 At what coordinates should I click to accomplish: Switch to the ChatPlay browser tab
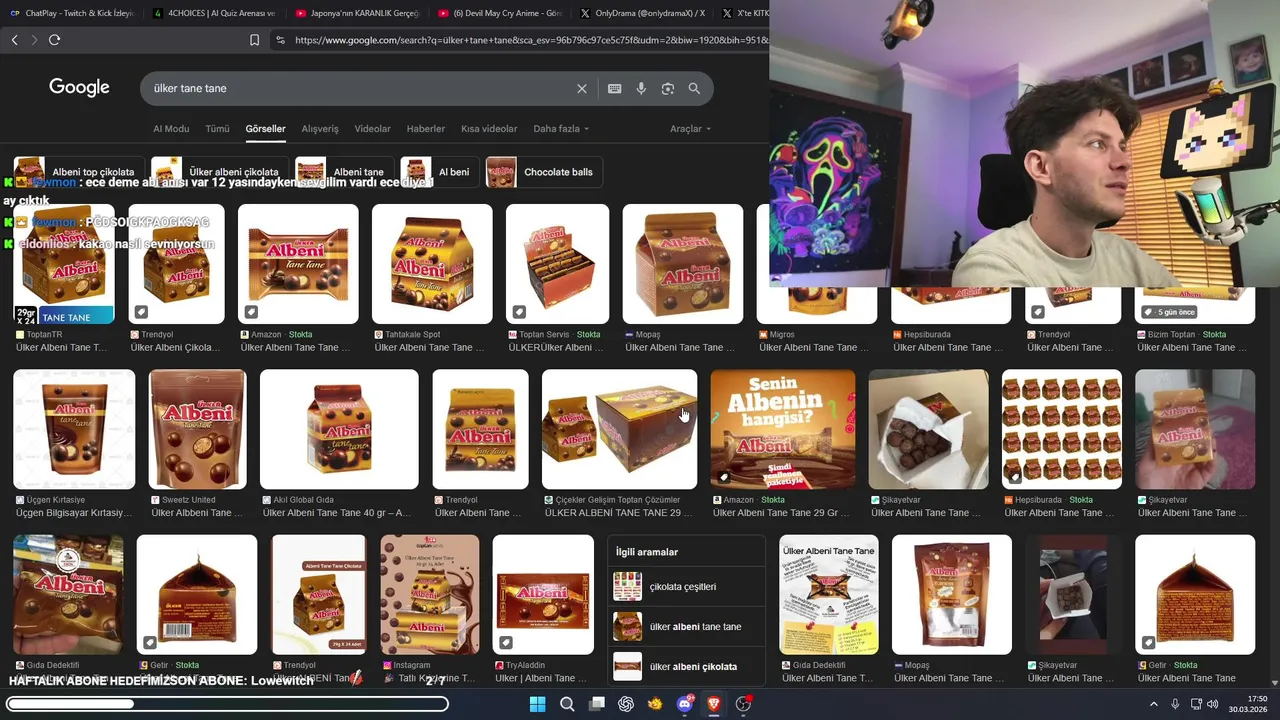(70, 13)
